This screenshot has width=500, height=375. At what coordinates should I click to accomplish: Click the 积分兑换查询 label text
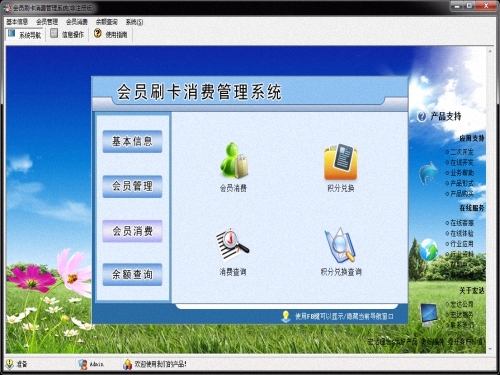click(341, 272)
